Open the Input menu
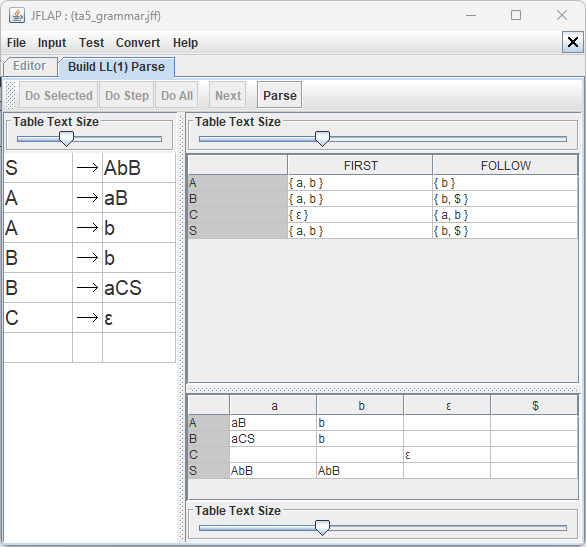 pos(52,43)
